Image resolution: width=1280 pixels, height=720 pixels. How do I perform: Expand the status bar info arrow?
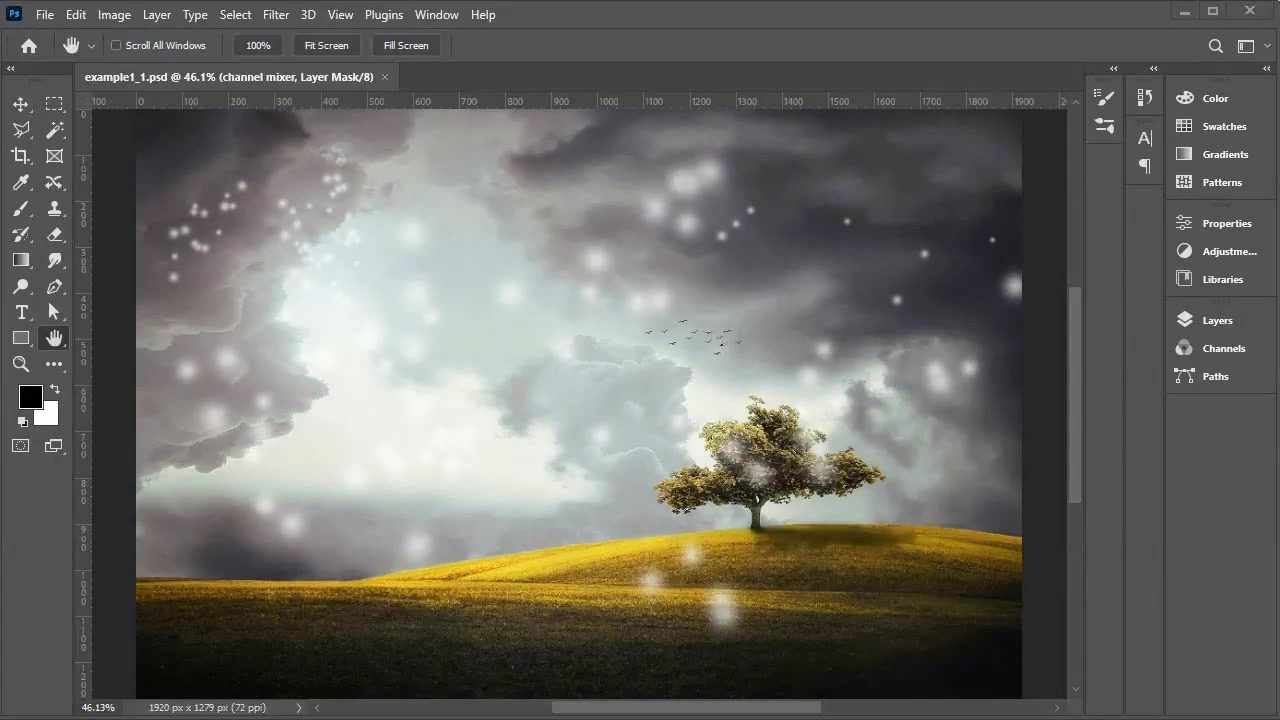tap(298, 708)
